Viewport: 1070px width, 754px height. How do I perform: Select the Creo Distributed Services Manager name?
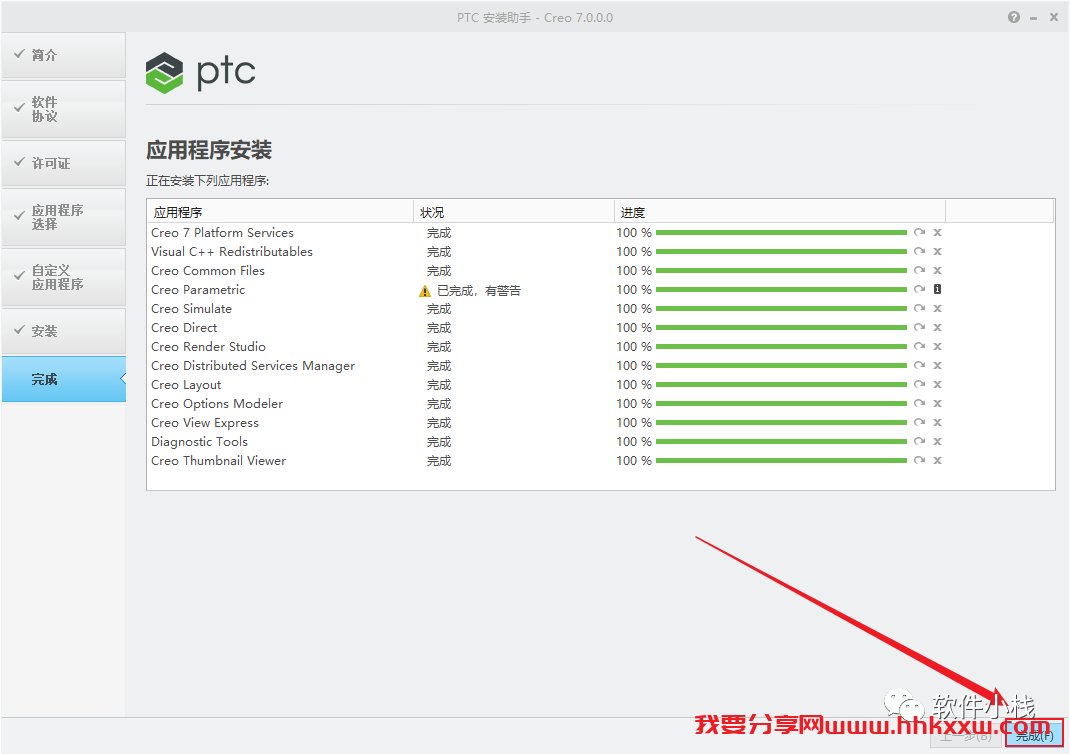pyautogui.click(x=253, y=366)
